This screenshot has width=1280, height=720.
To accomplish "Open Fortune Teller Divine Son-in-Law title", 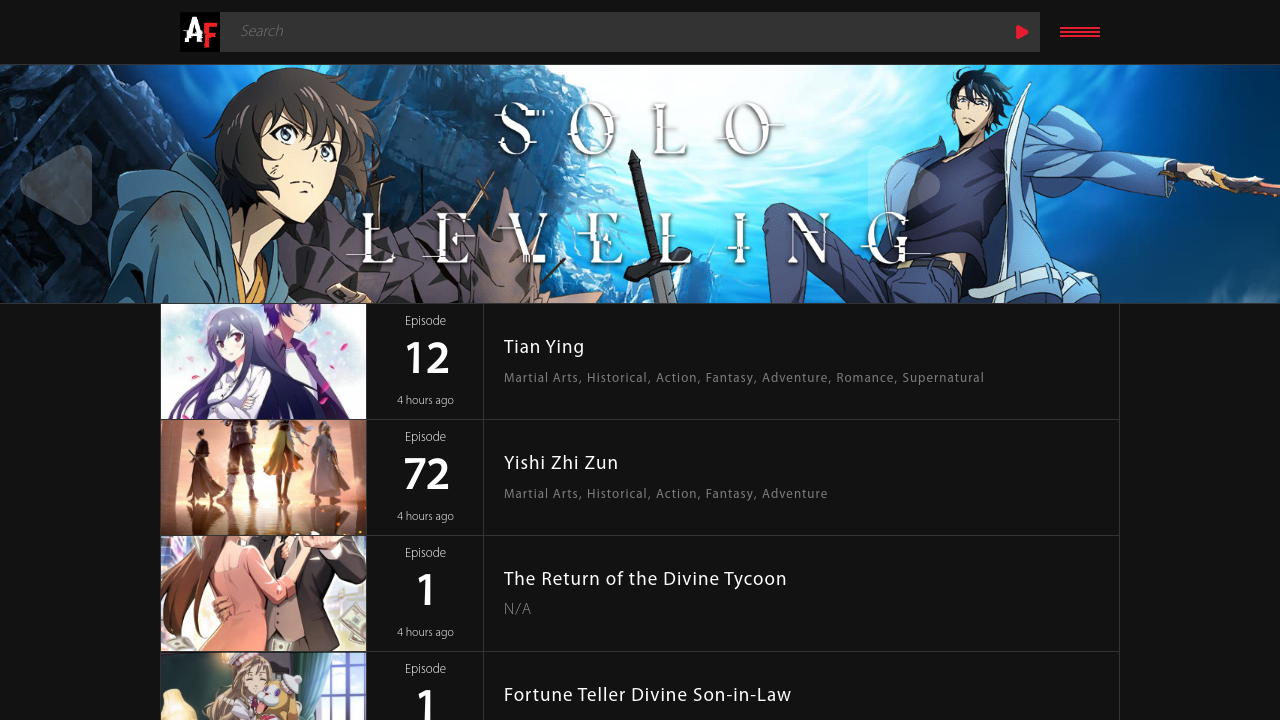I will [647, 695].
